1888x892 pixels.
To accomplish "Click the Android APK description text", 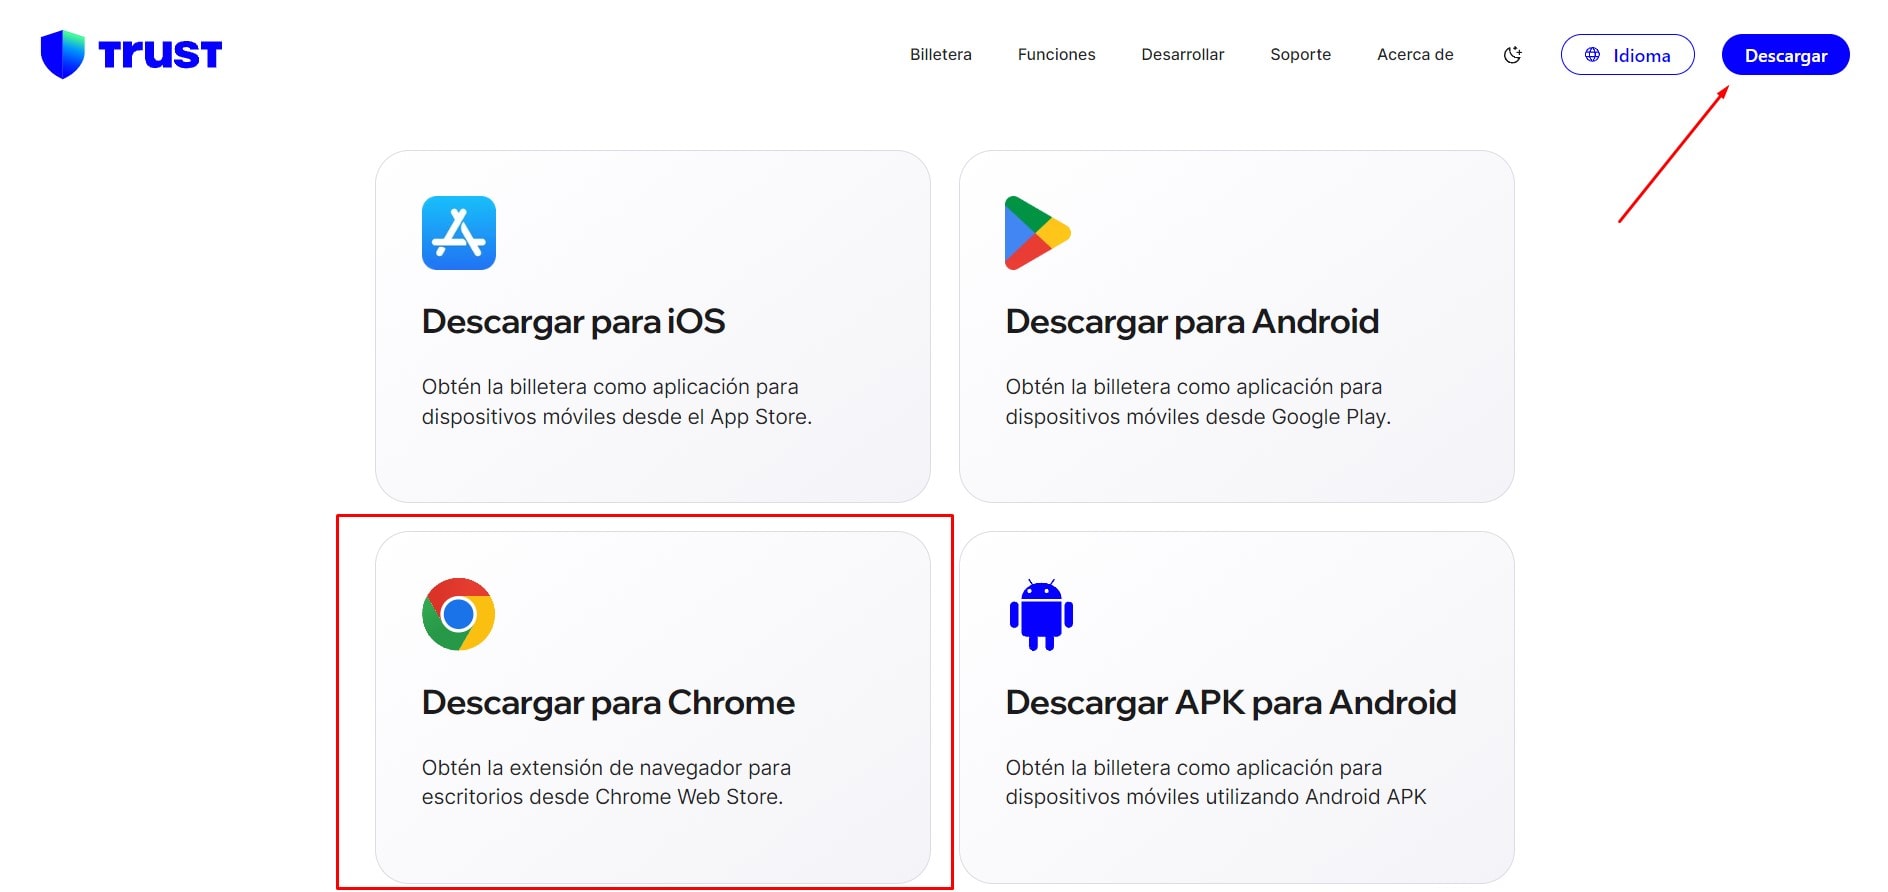I will (1216, 782).
